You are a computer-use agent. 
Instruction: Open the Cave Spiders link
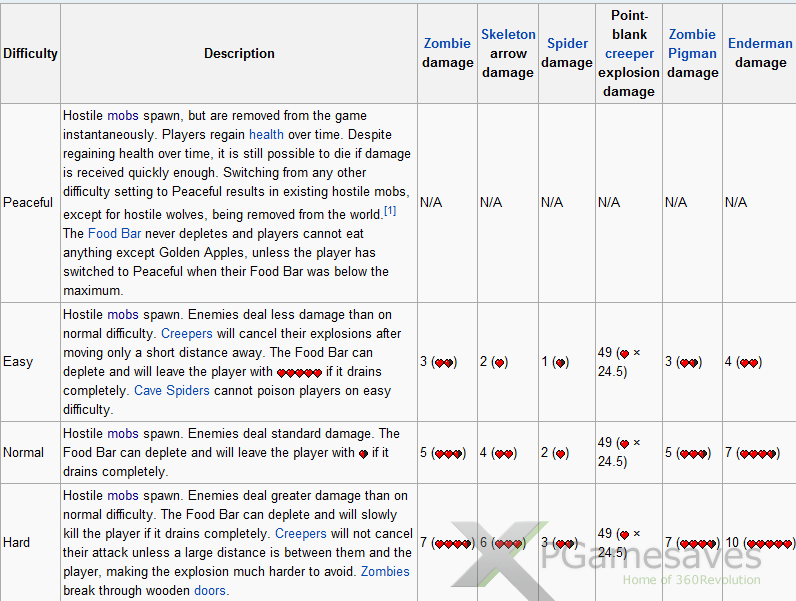pyautogui.click(x=171, y=390)
